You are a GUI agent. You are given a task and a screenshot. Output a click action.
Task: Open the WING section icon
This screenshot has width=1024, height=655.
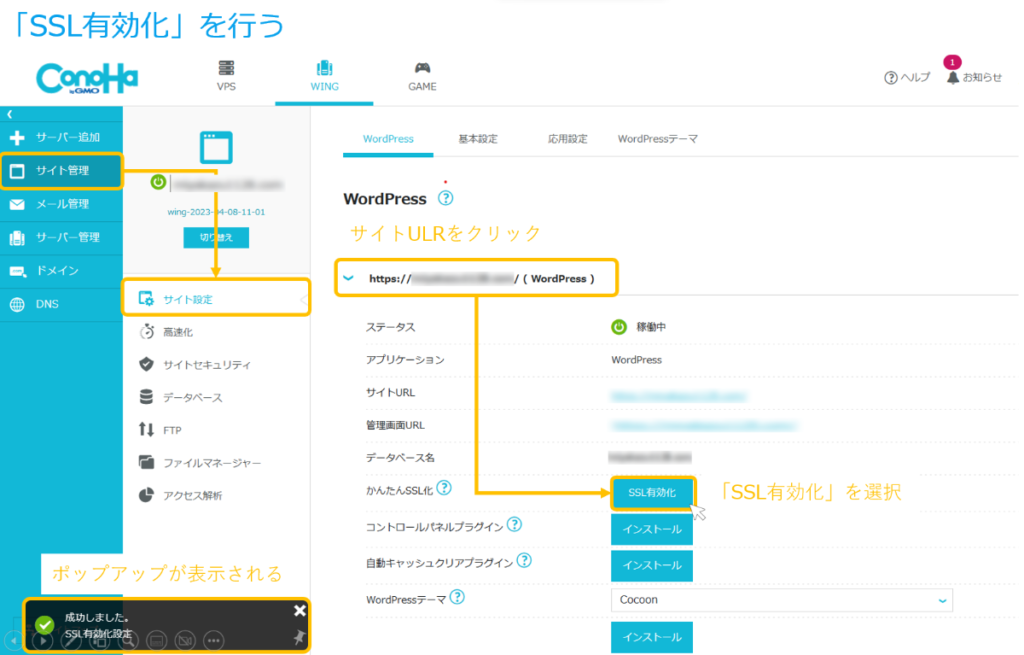[x=324, y=68]
